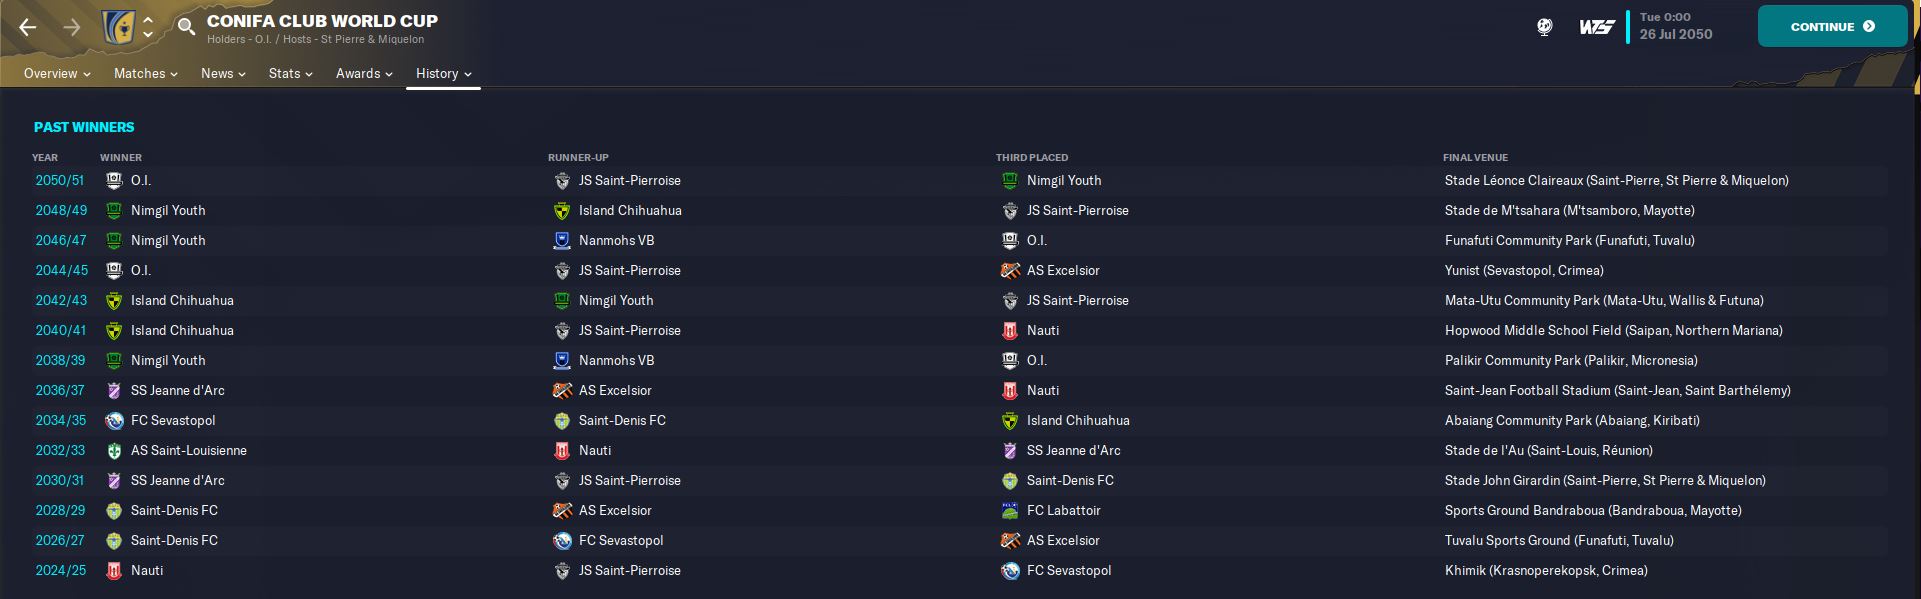Click the date 26 Jul 2050
This screenshot has height=599, width=1921.
1676,34
